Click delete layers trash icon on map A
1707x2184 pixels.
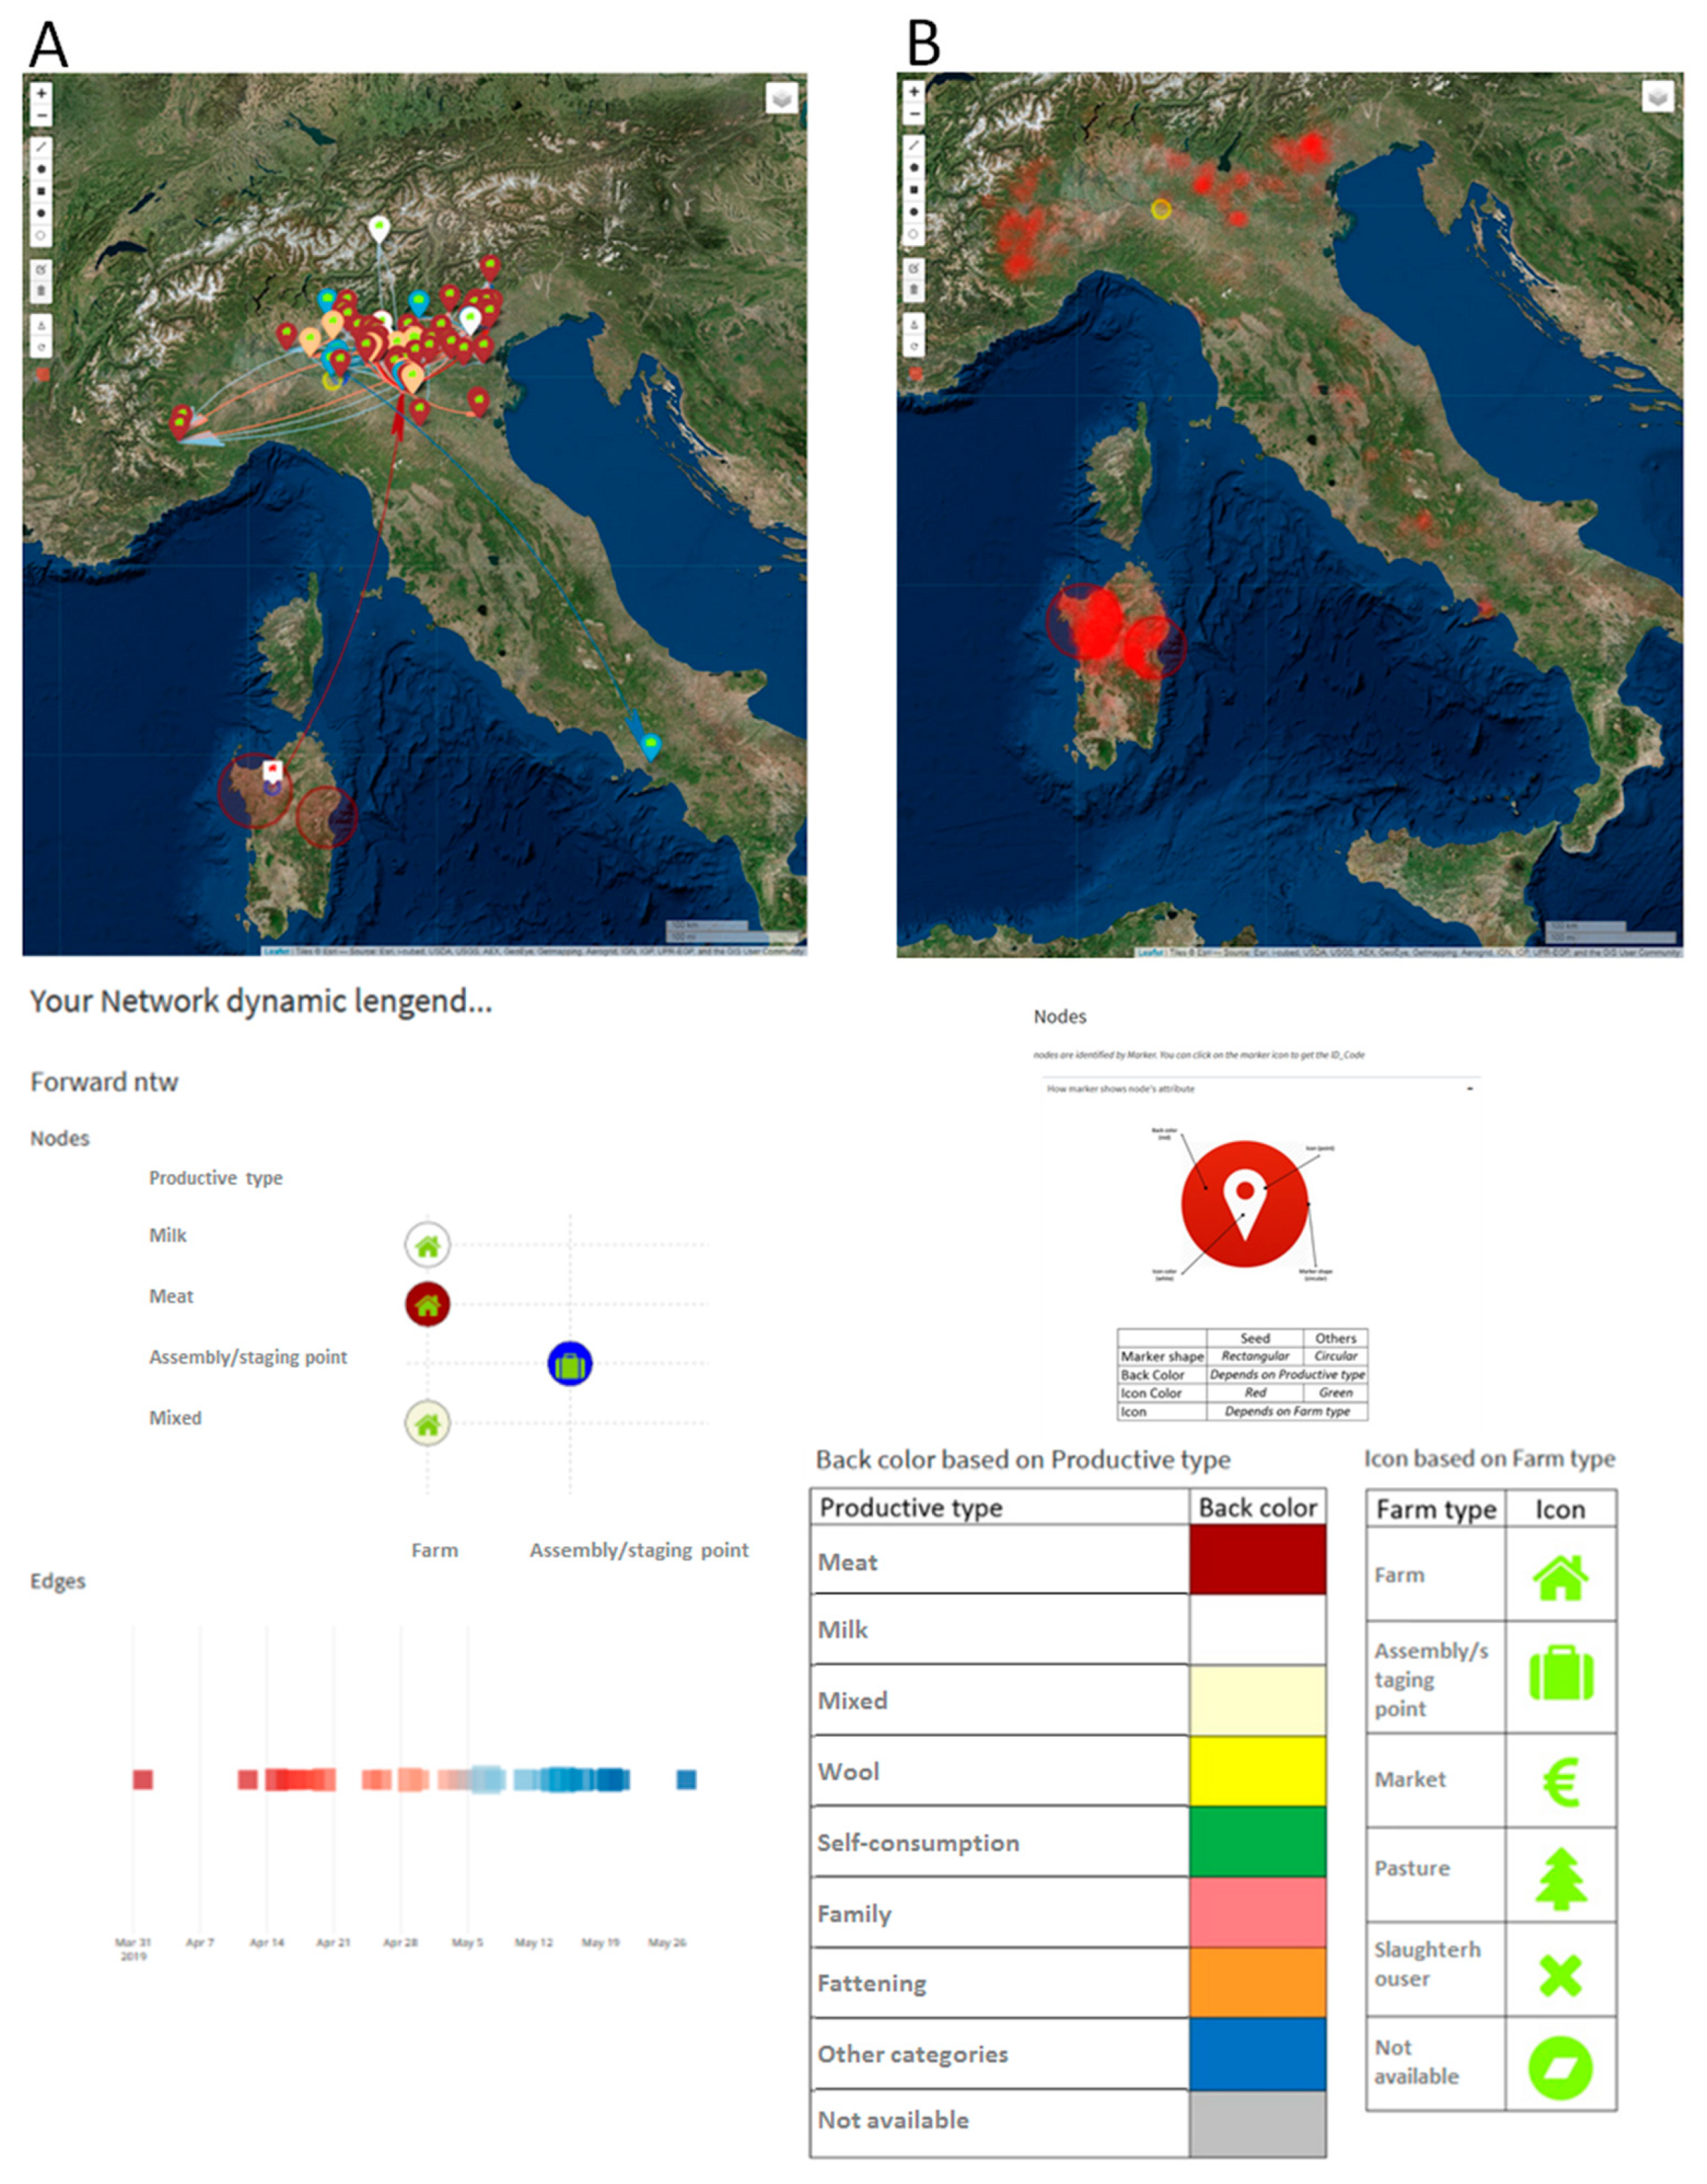pos(41,291)
